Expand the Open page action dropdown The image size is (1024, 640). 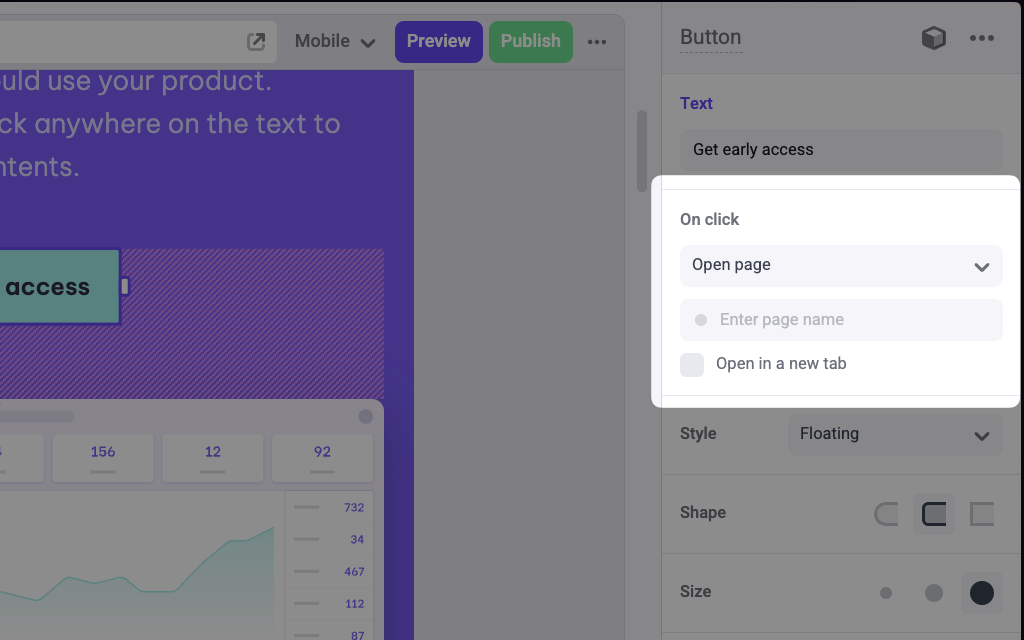point(841,266)
